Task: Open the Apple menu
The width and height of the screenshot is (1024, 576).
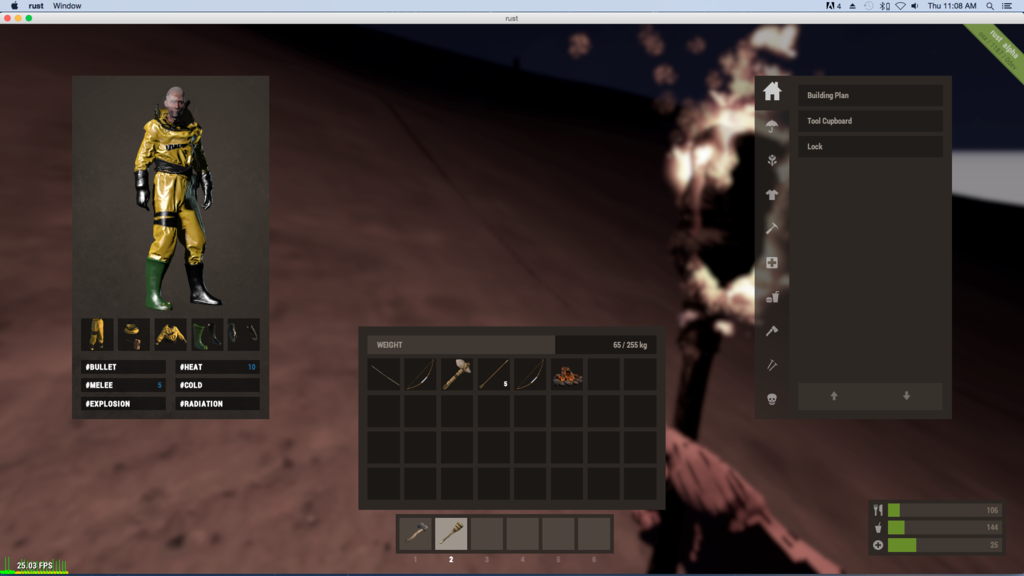Action: 14,6
